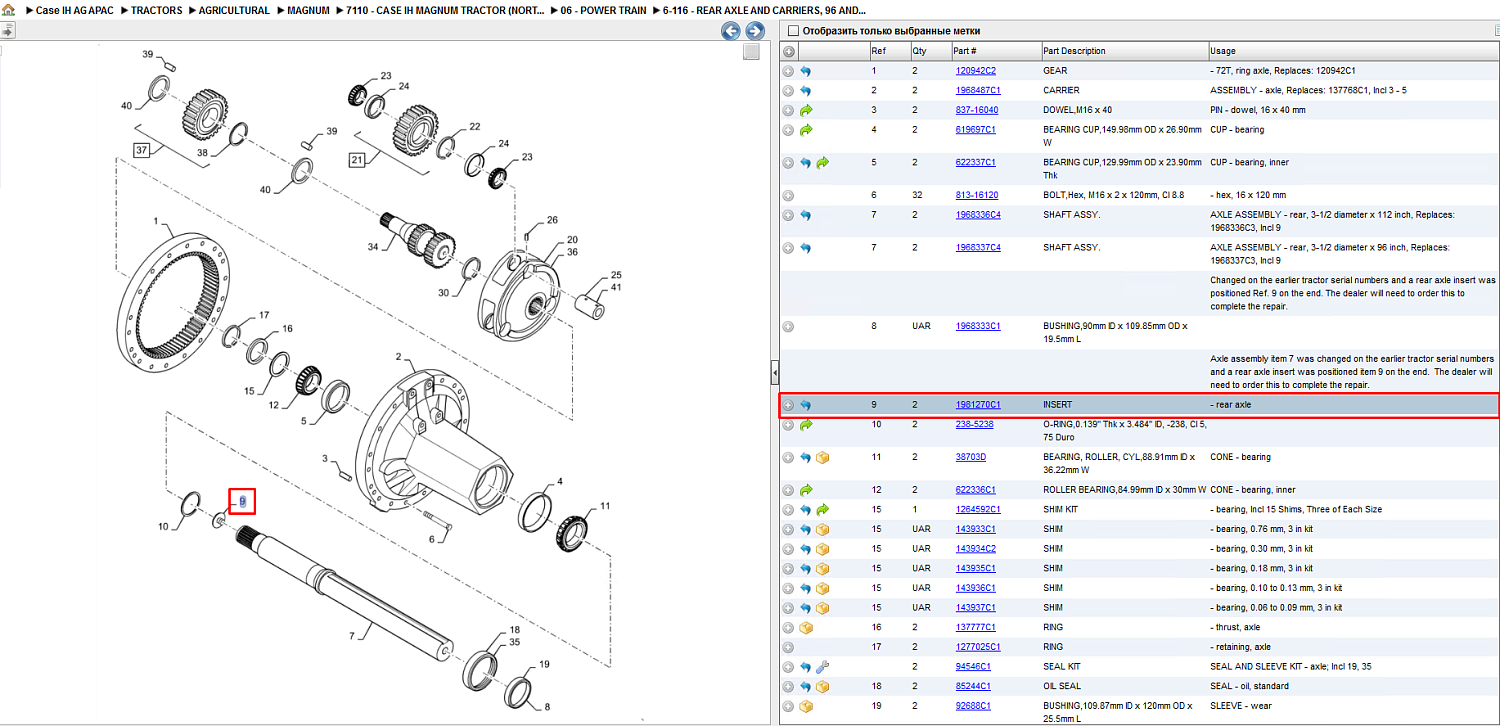Select boxed callout 21 in the diagram
This screenshot has height=726, width=1500.
point(357,159)
